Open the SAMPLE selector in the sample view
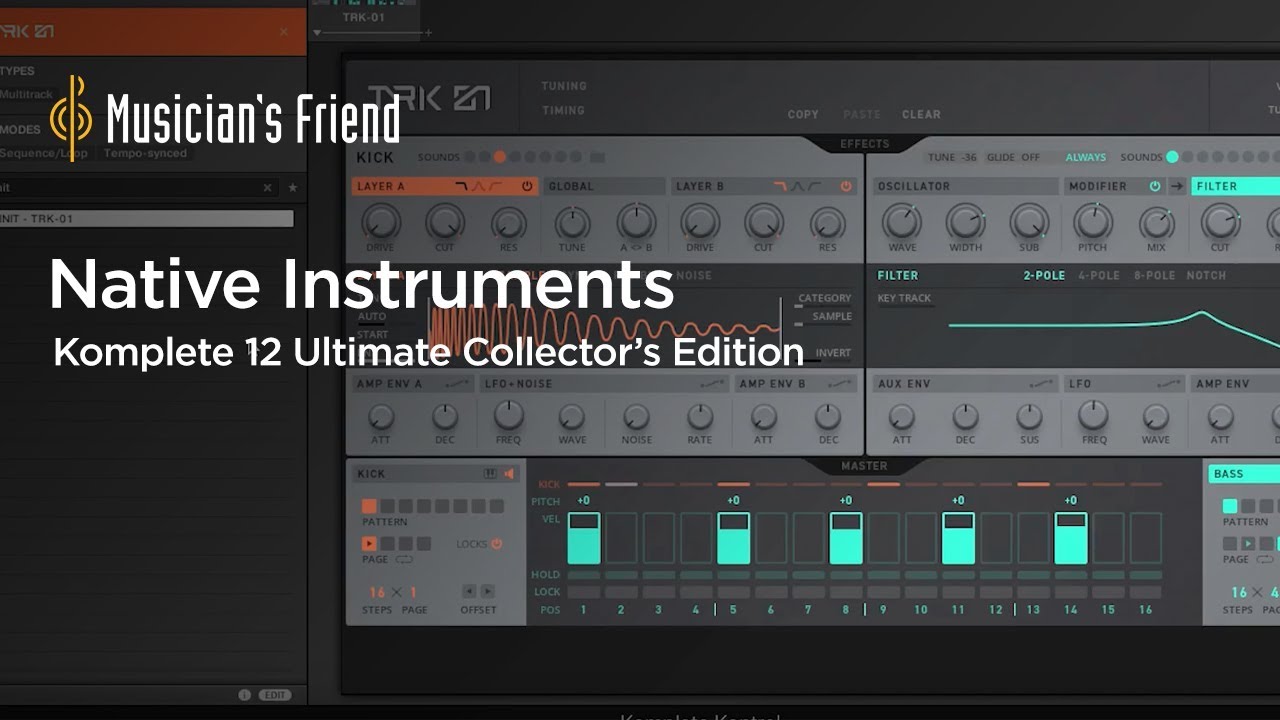This screenshot has width=1280, height=720. coord(832,316)
